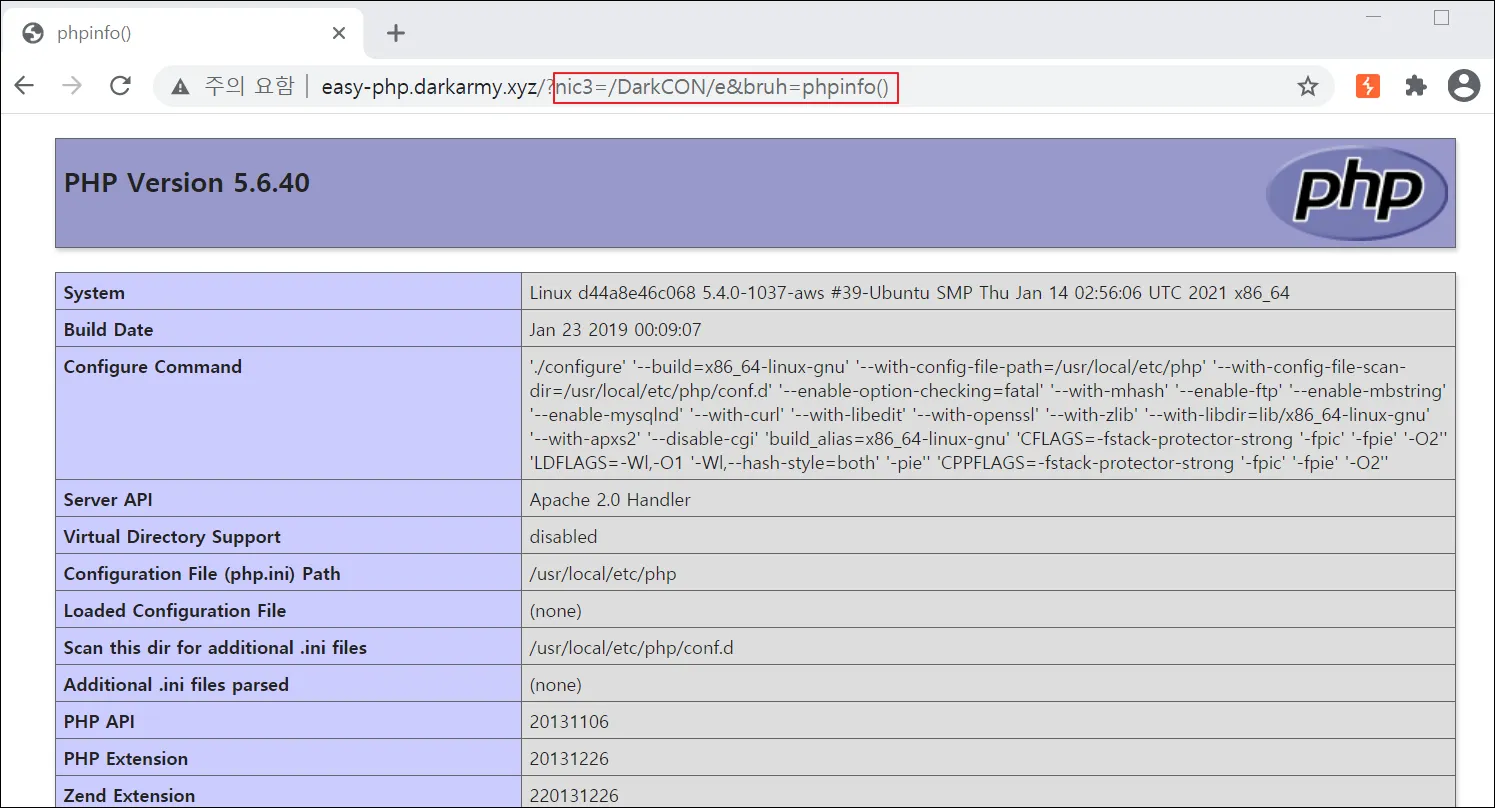Click the '20131106' PHP API value

[569, 722]
